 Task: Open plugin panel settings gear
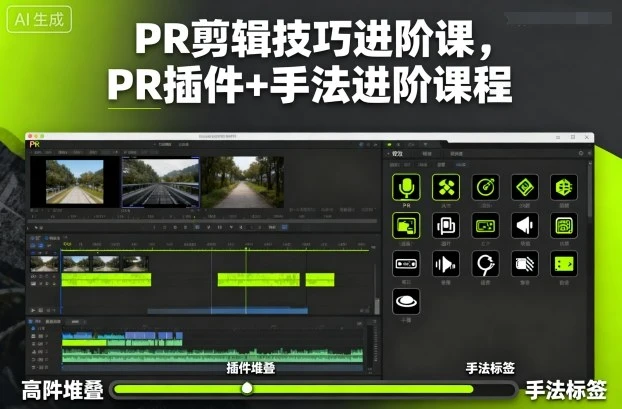point(581,153)
